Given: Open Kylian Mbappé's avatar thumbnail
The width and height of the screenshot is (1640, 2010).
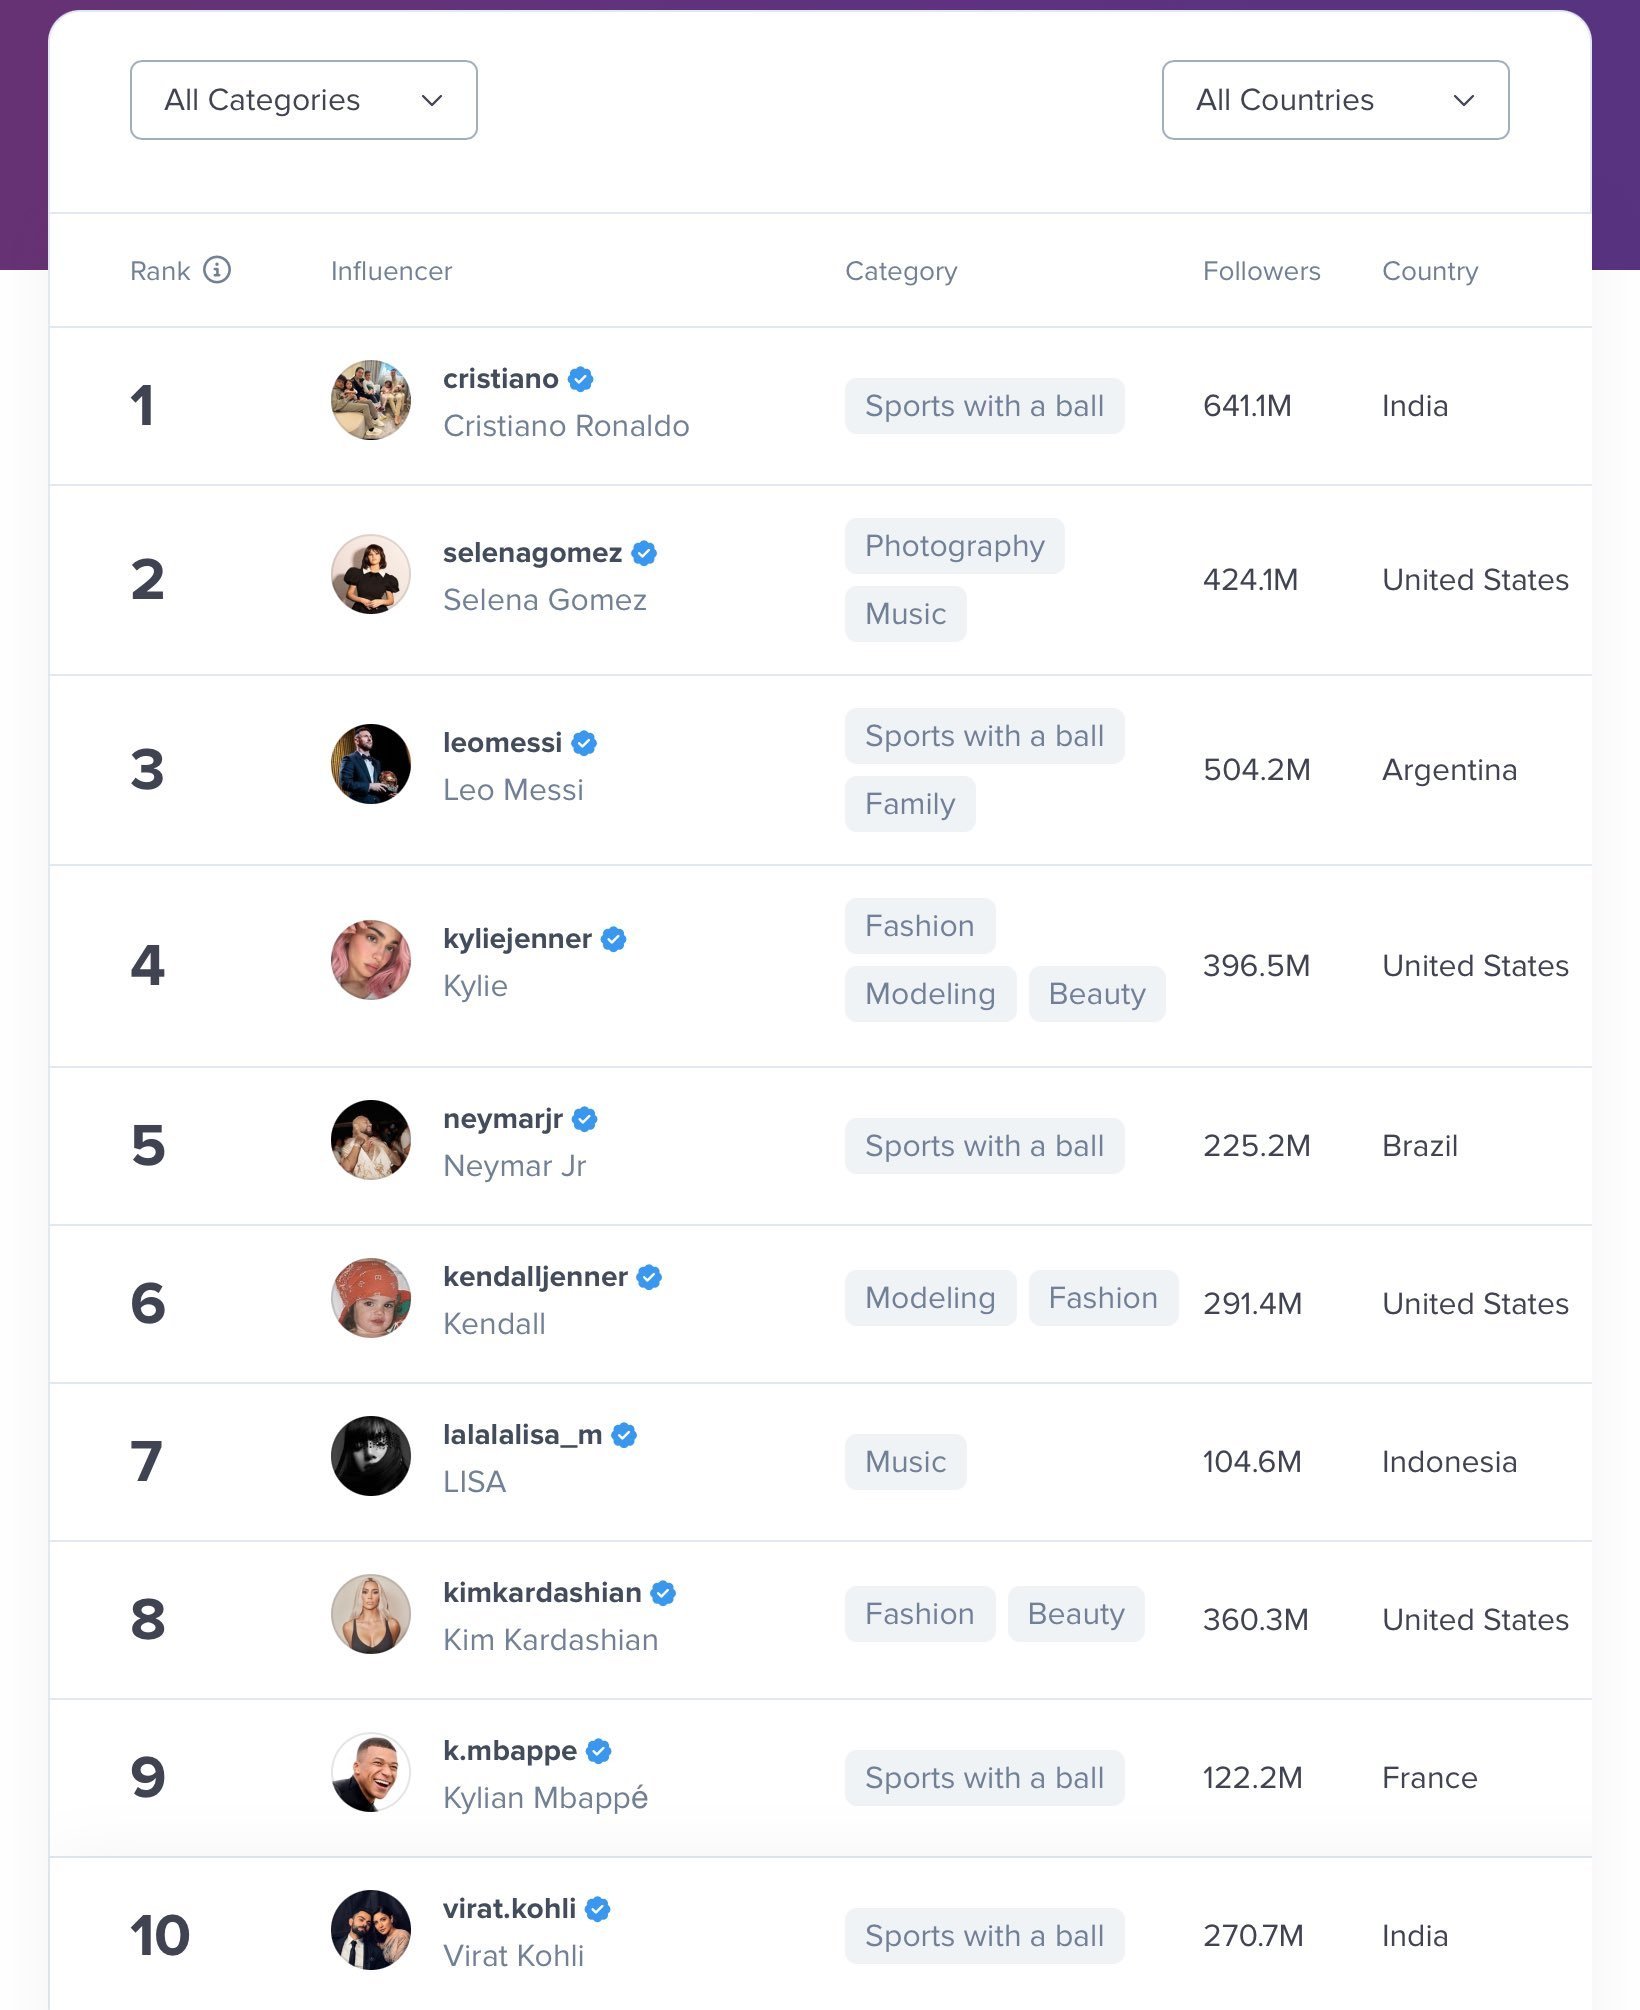Looking at the screenshot, I should [x=371, y=1772].
